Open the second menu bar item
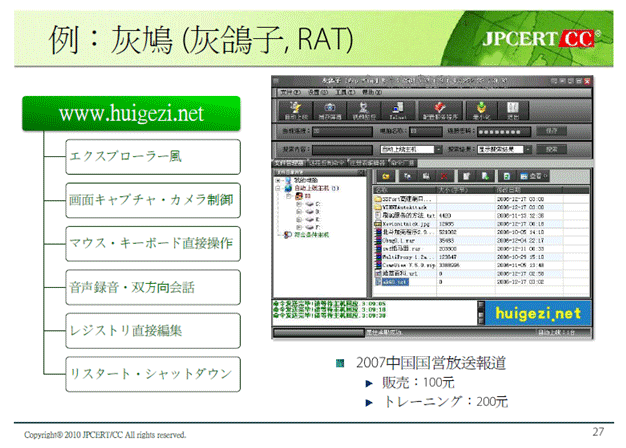Screen dimensions: 626x448 point(317,92)
